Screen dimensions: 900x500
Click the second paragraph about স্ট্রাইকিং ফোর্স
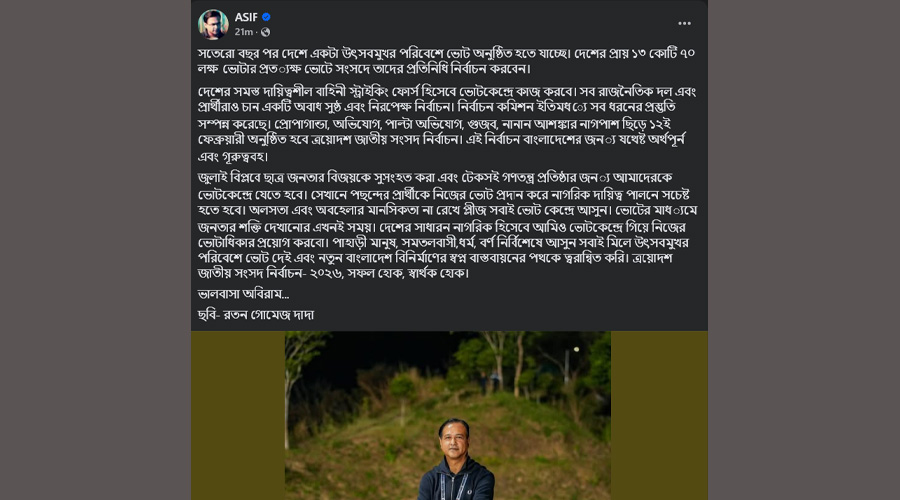(447, 123)
